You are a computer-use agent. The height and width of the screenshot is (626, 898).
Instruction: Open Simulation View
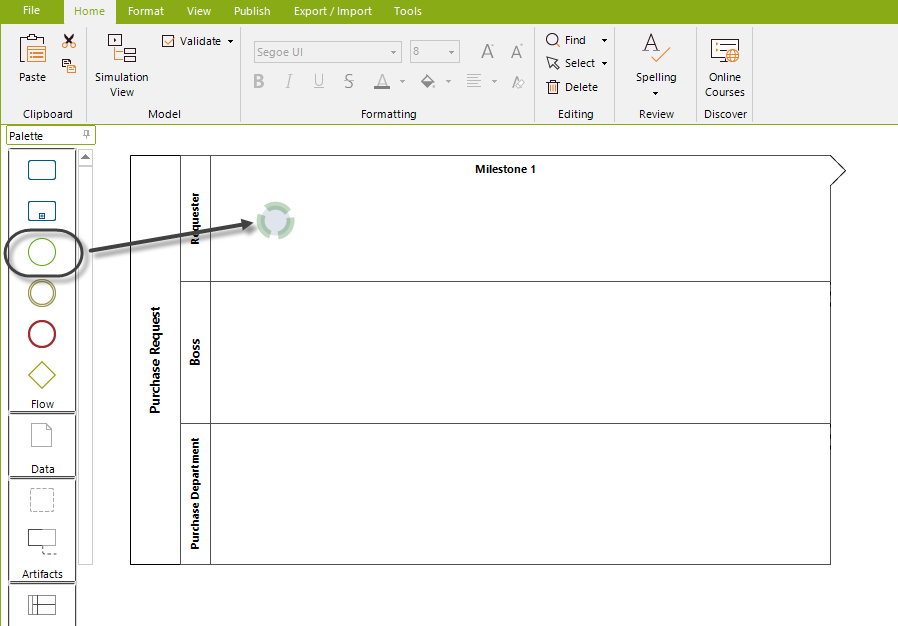(121, 65)
